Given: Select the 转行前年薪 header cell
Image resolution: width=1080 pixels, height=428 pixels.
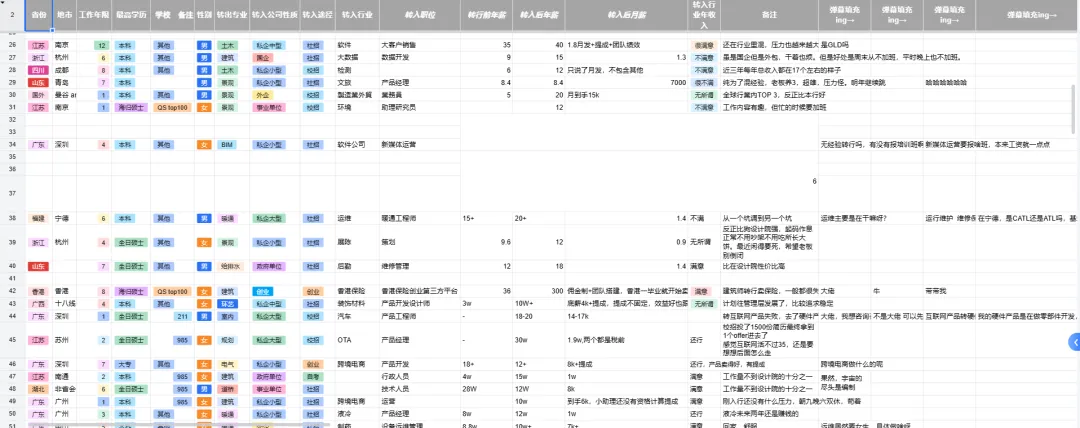Looking at the screenshot, I should 486,14.
